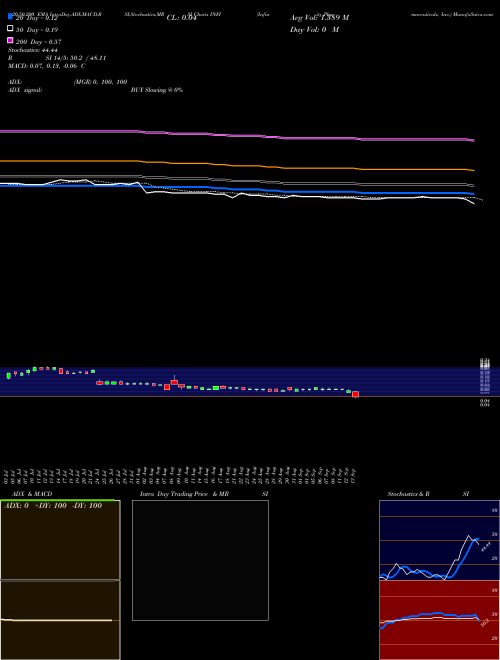Screen dimensions: 500x660
Task: Open the empty intraday trading price panel
Action: pos(200,560)
